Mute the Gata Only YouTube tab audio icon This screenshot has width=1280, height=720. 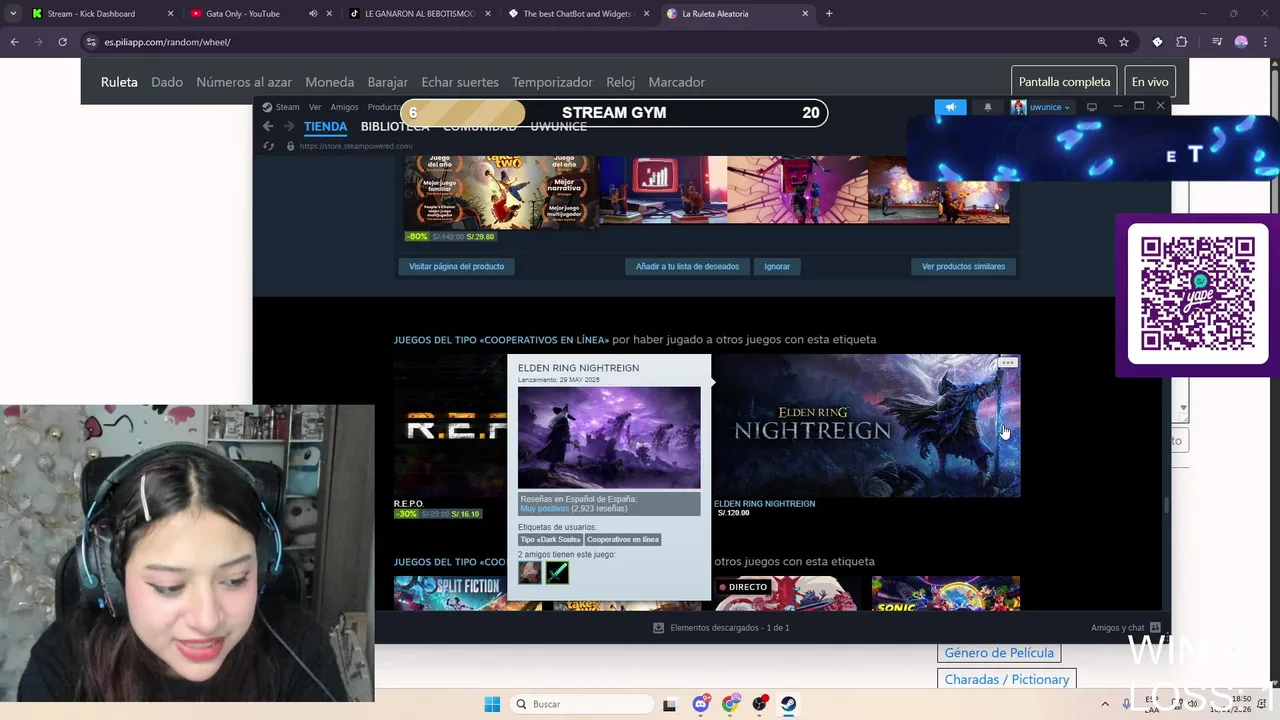[312, 14]
